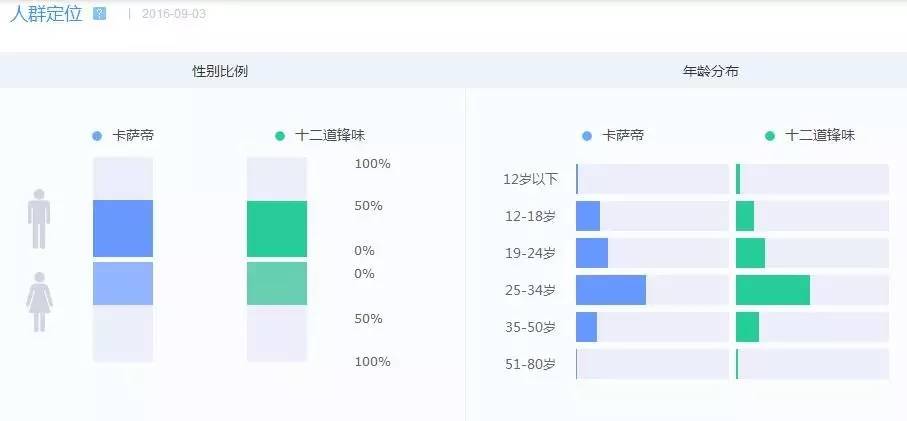Click 十二道锋味 green bar for 35-50岁
Screen dimensions: 907x421
point(747,327)
